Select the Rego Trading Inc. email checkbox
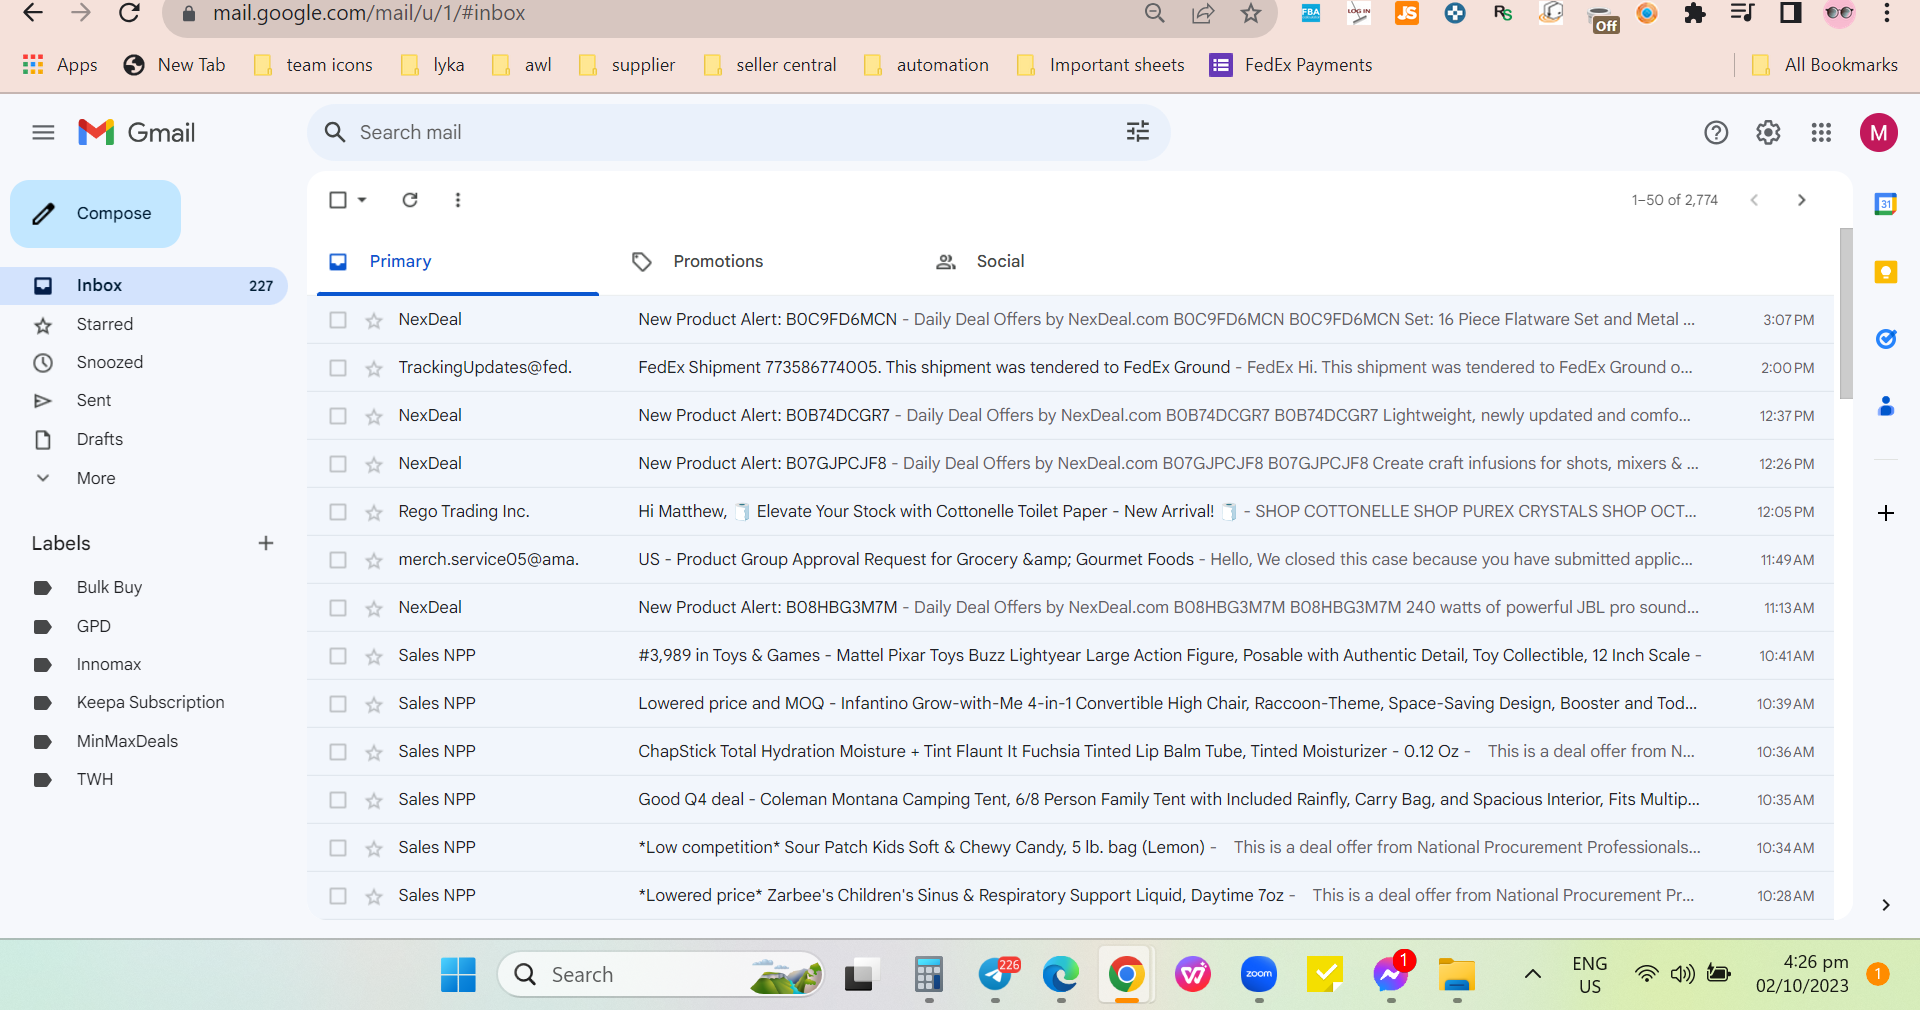The image size is (1920, 1010). [338, 512]
